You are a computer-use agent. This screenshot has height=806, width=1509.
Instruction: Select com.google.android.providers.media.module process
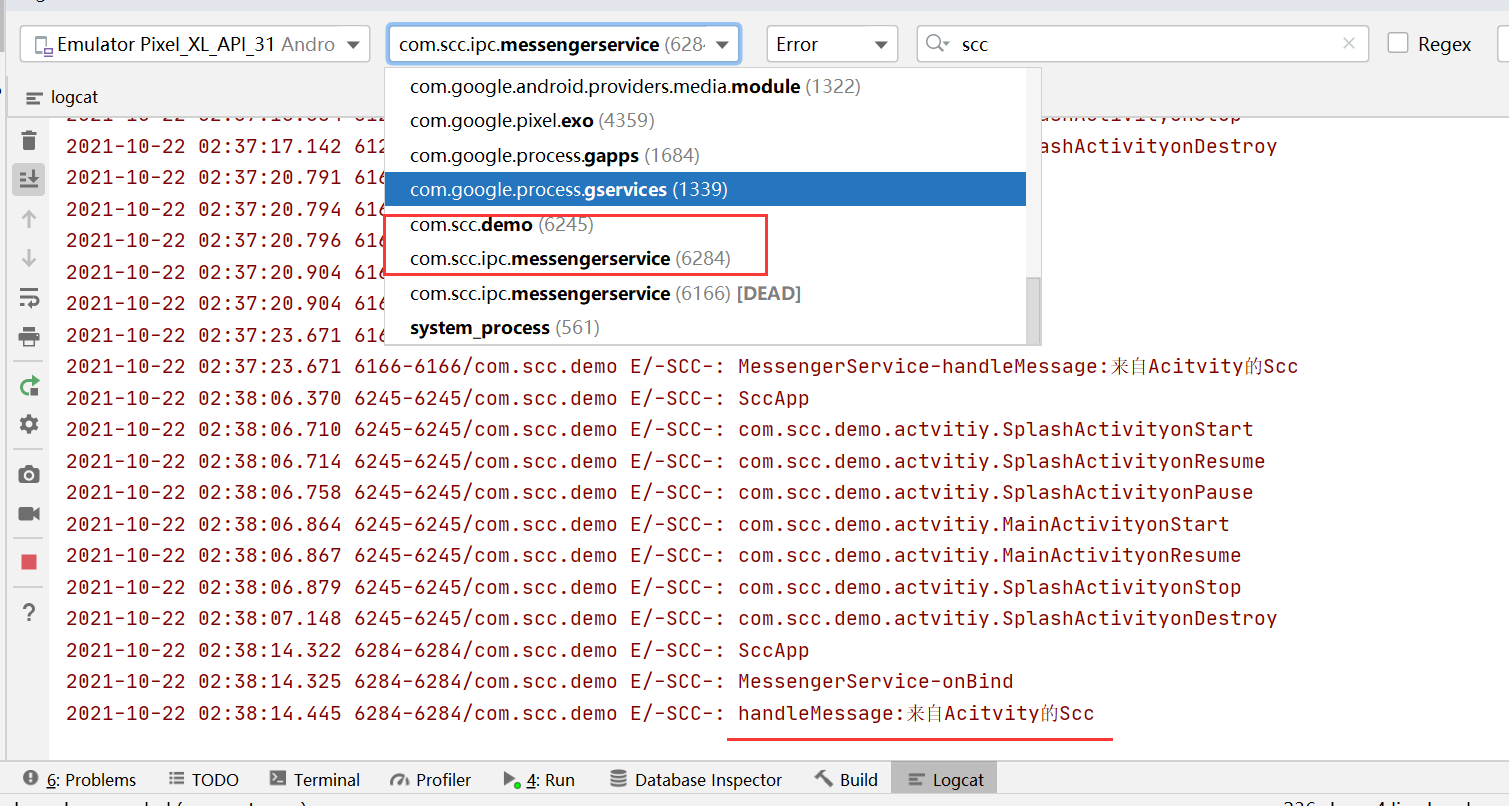click(705, 87)
